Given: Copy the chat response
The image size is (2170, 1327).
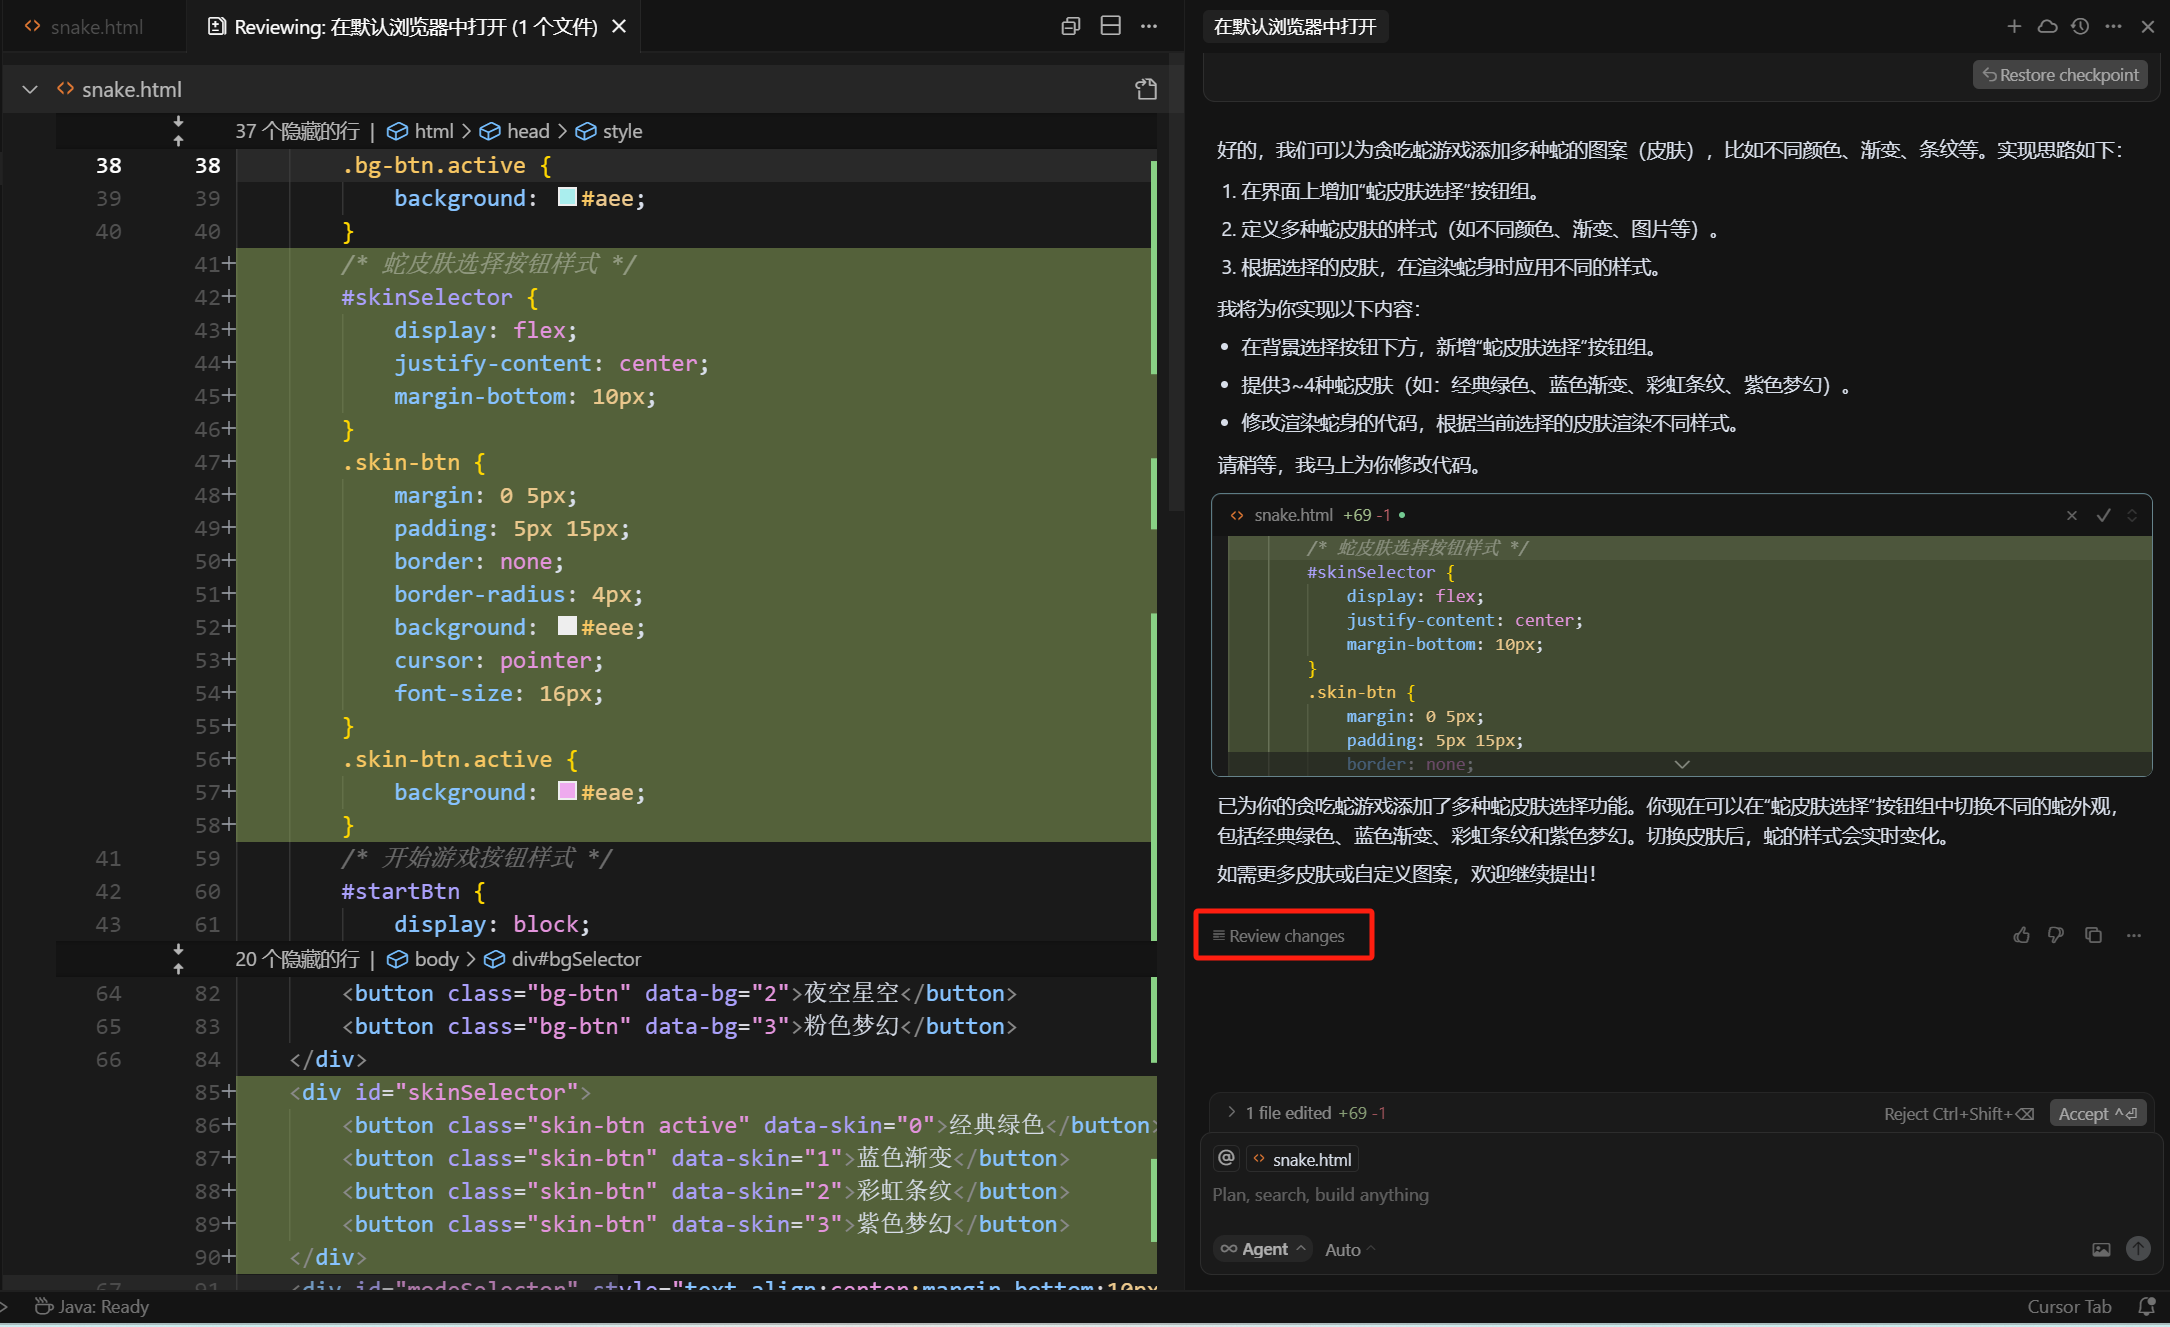Looking at the screenshot, I should pos(2093,935).
